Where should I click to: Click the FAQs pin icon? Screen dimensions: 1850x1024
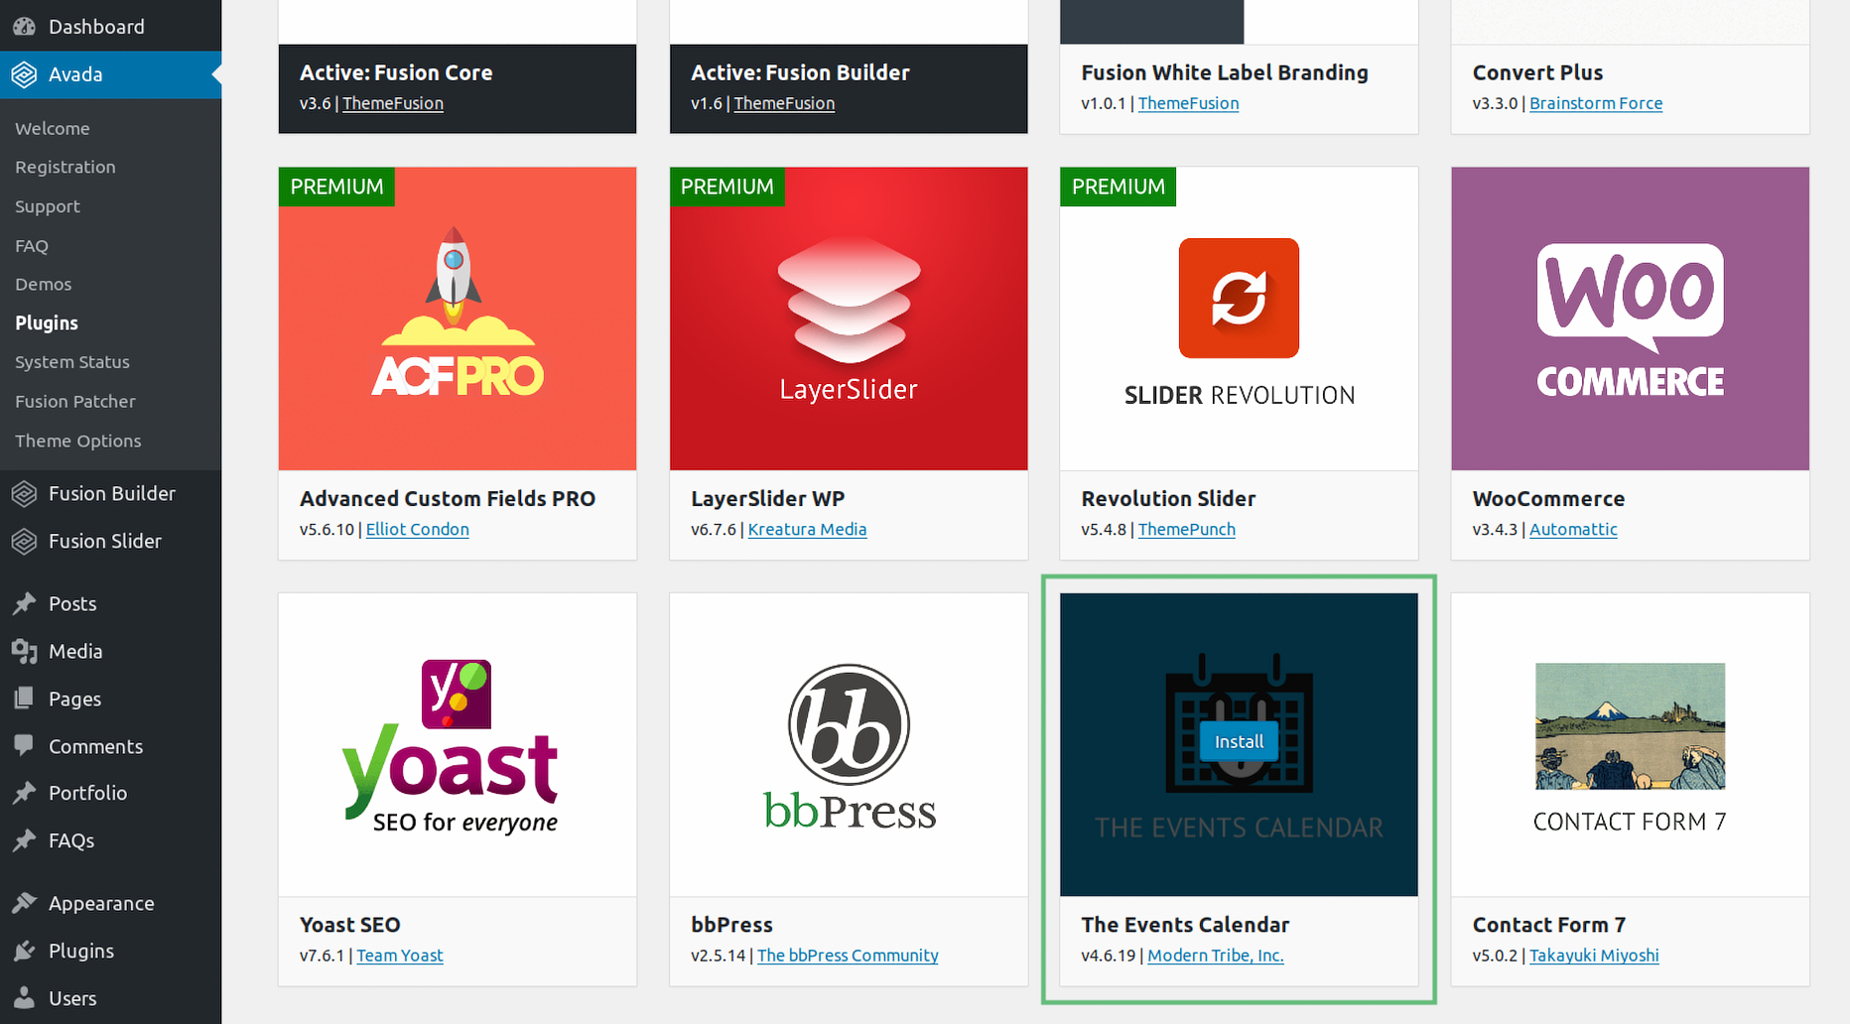pos(24,841)
